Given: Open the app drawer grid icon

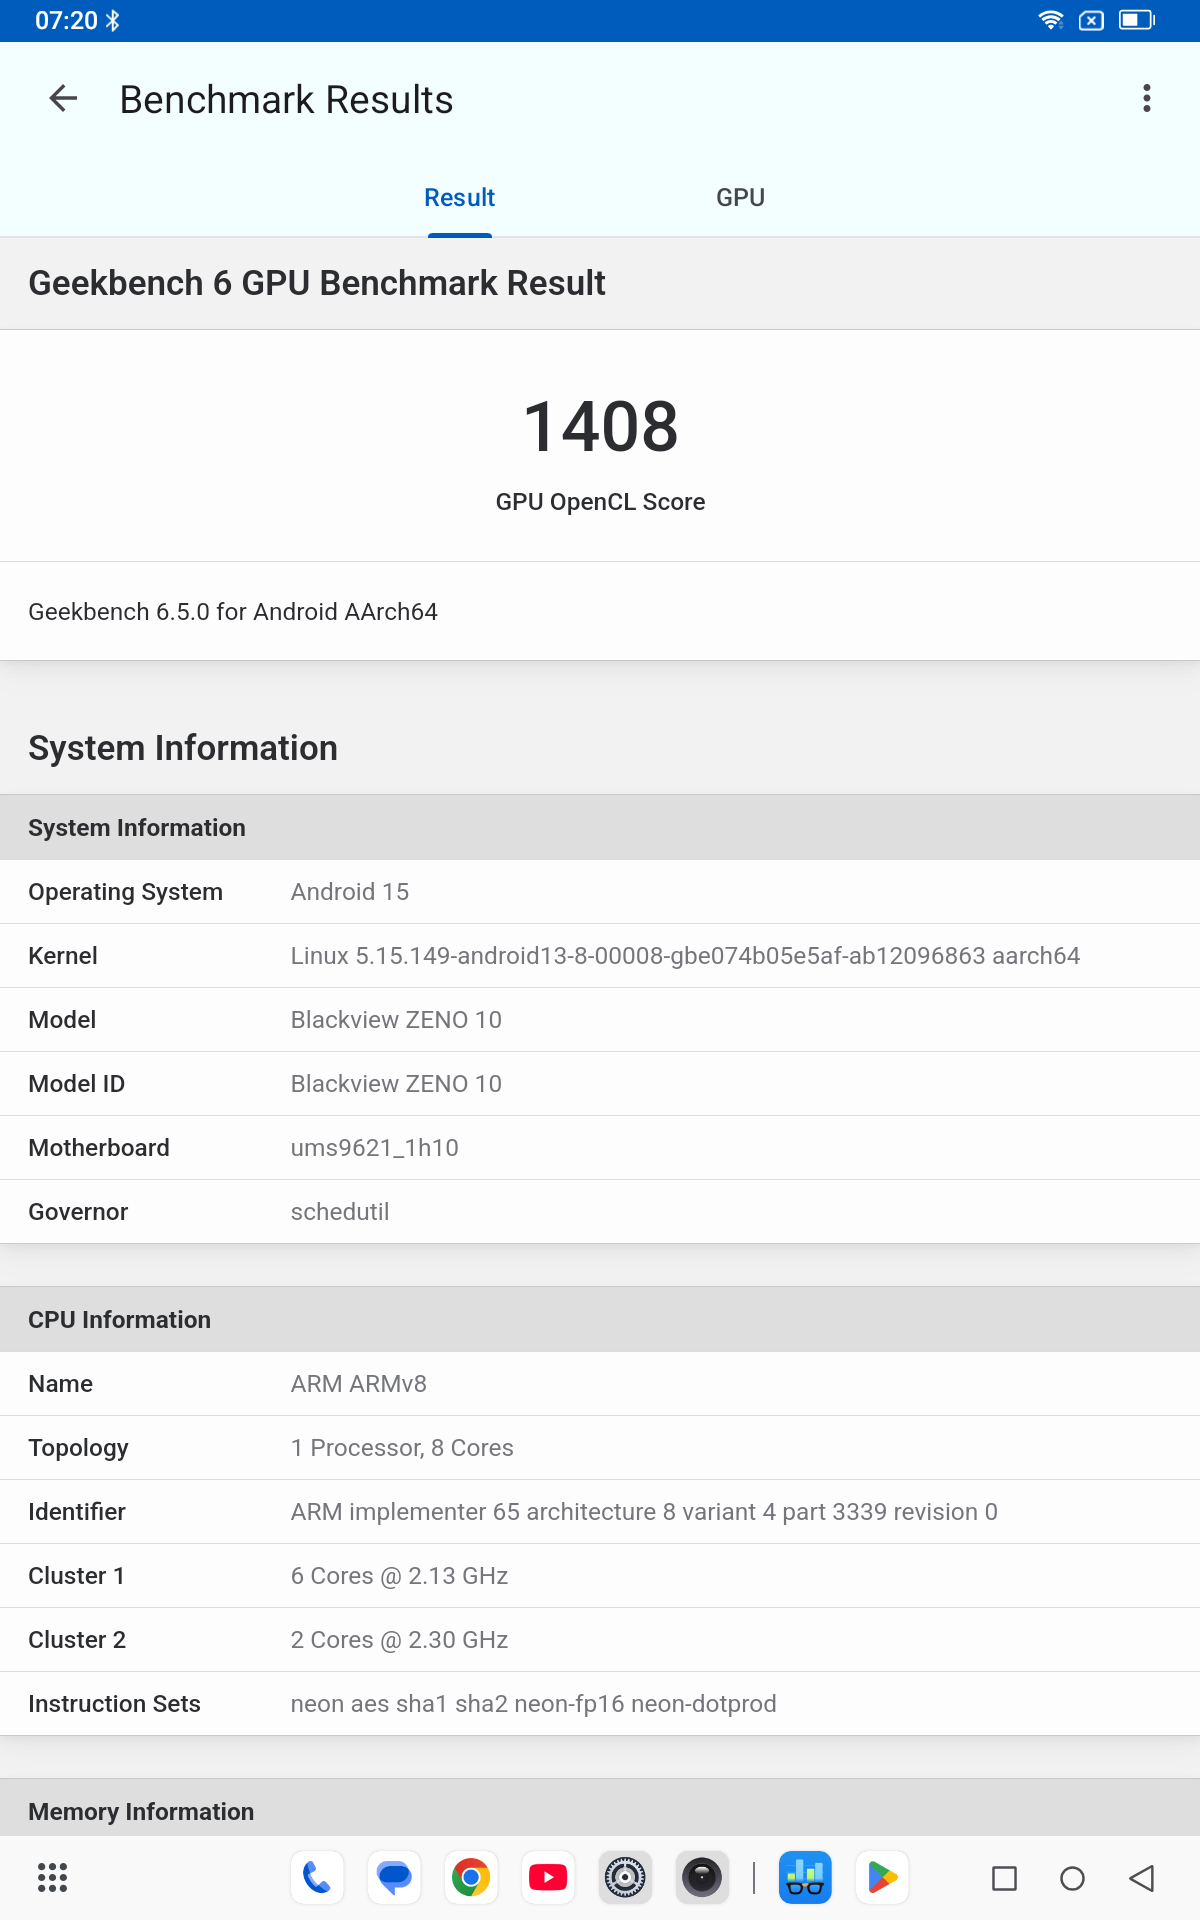Looking at the screenshot, I should click(x=52, y=1878).
